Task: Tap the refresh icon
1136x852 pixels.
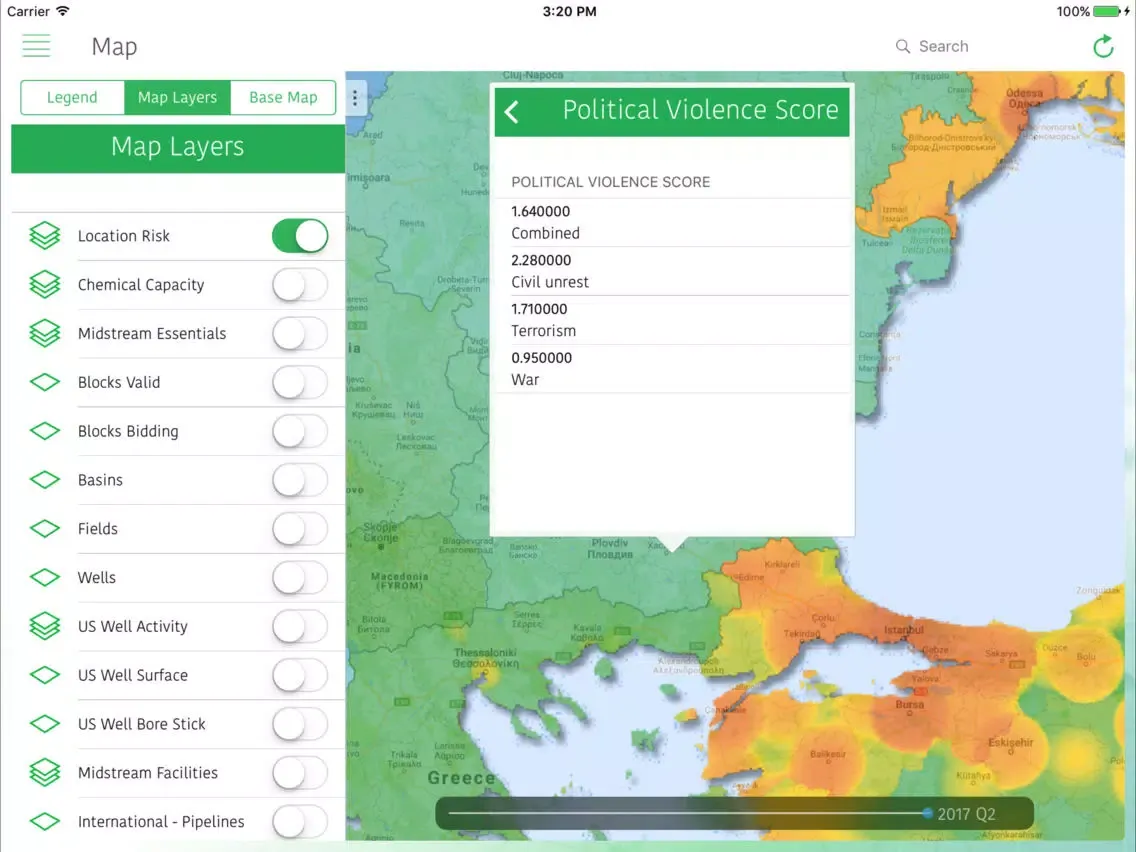Action: (1103, 46)
